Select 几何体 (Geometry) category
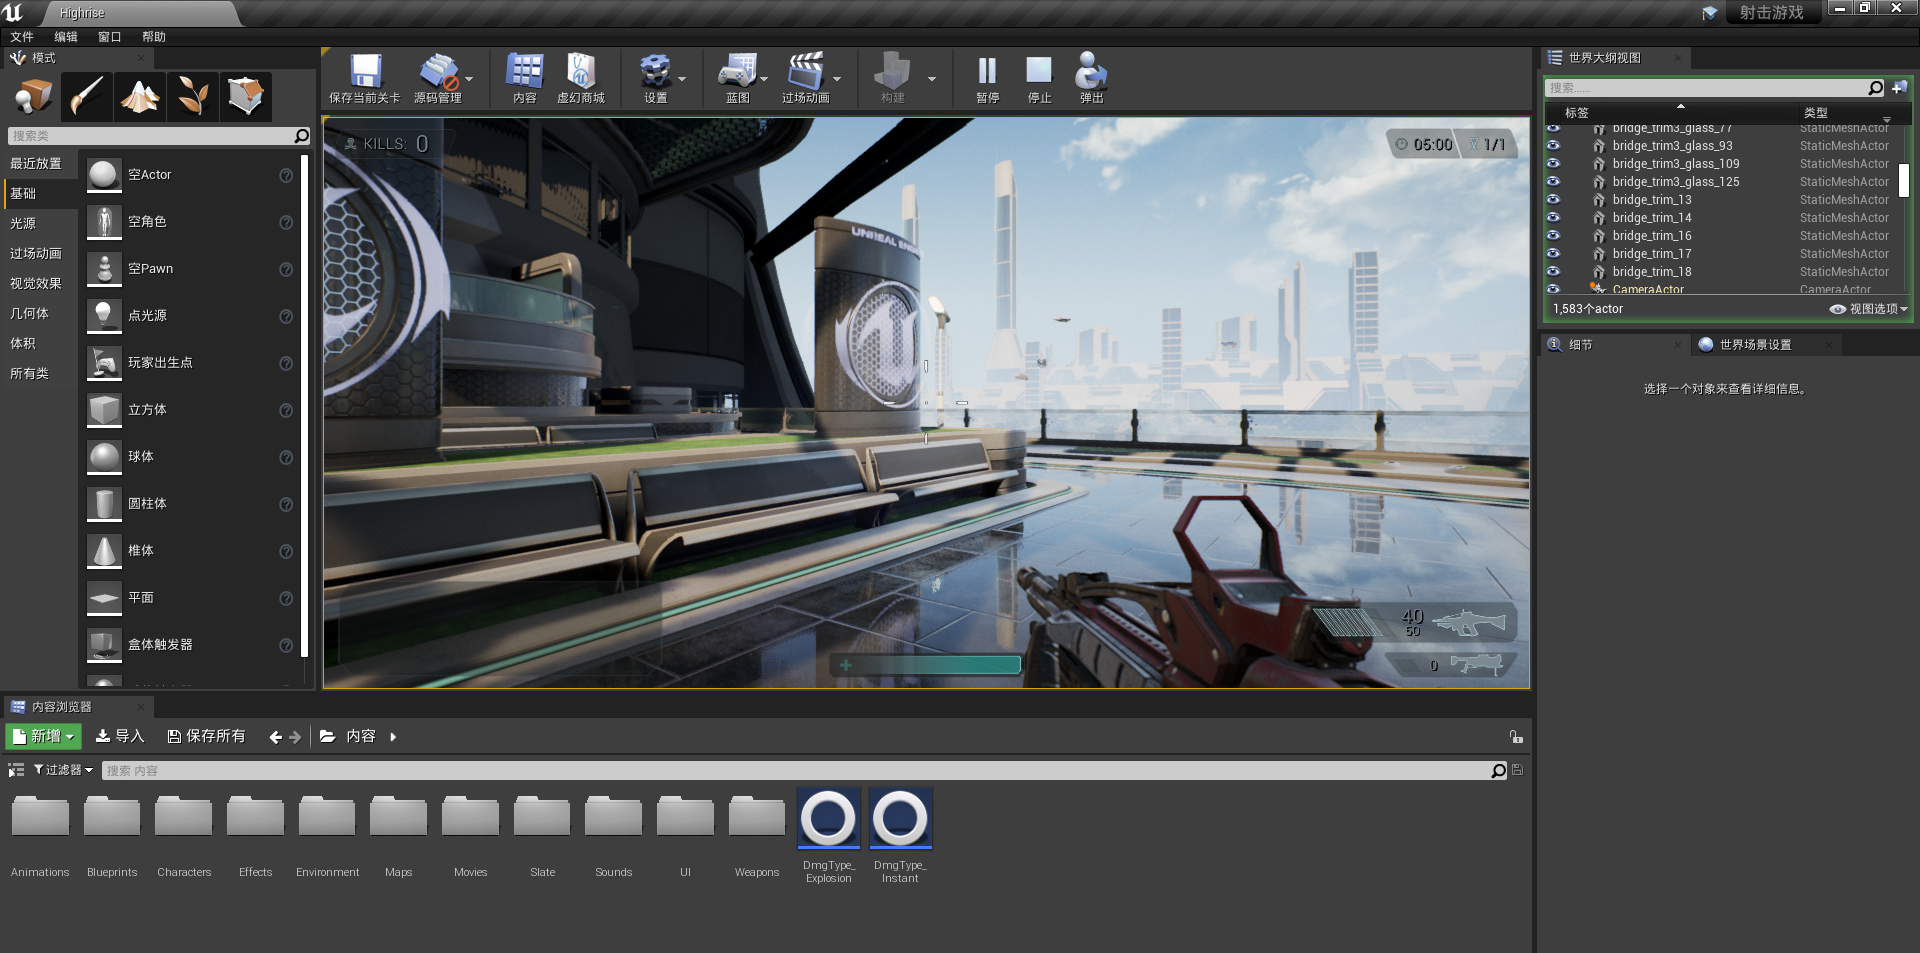The height and width of the screenshot is (953, 1920). tap(29, 314)
